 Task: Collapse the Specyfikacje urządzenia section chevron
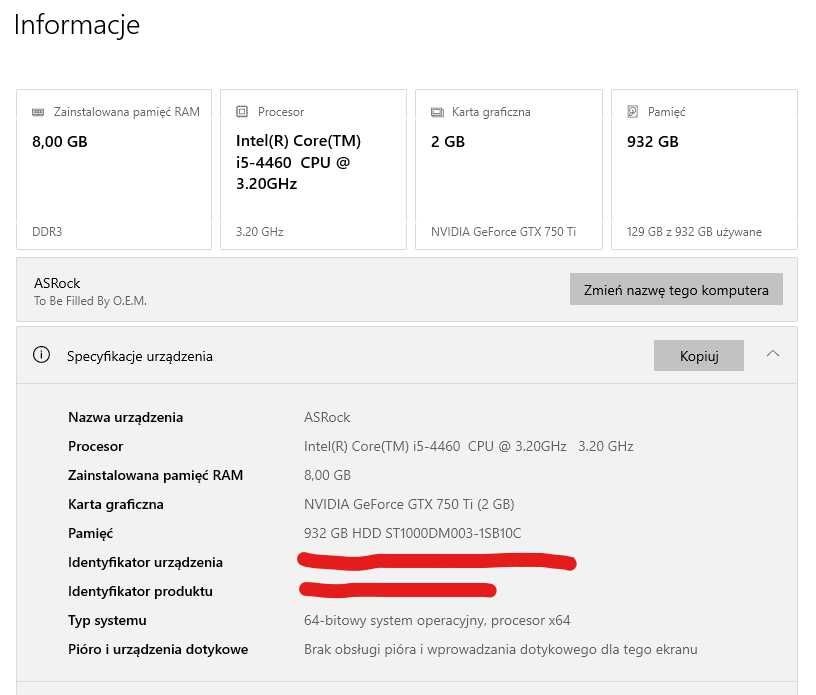(773, 354)
